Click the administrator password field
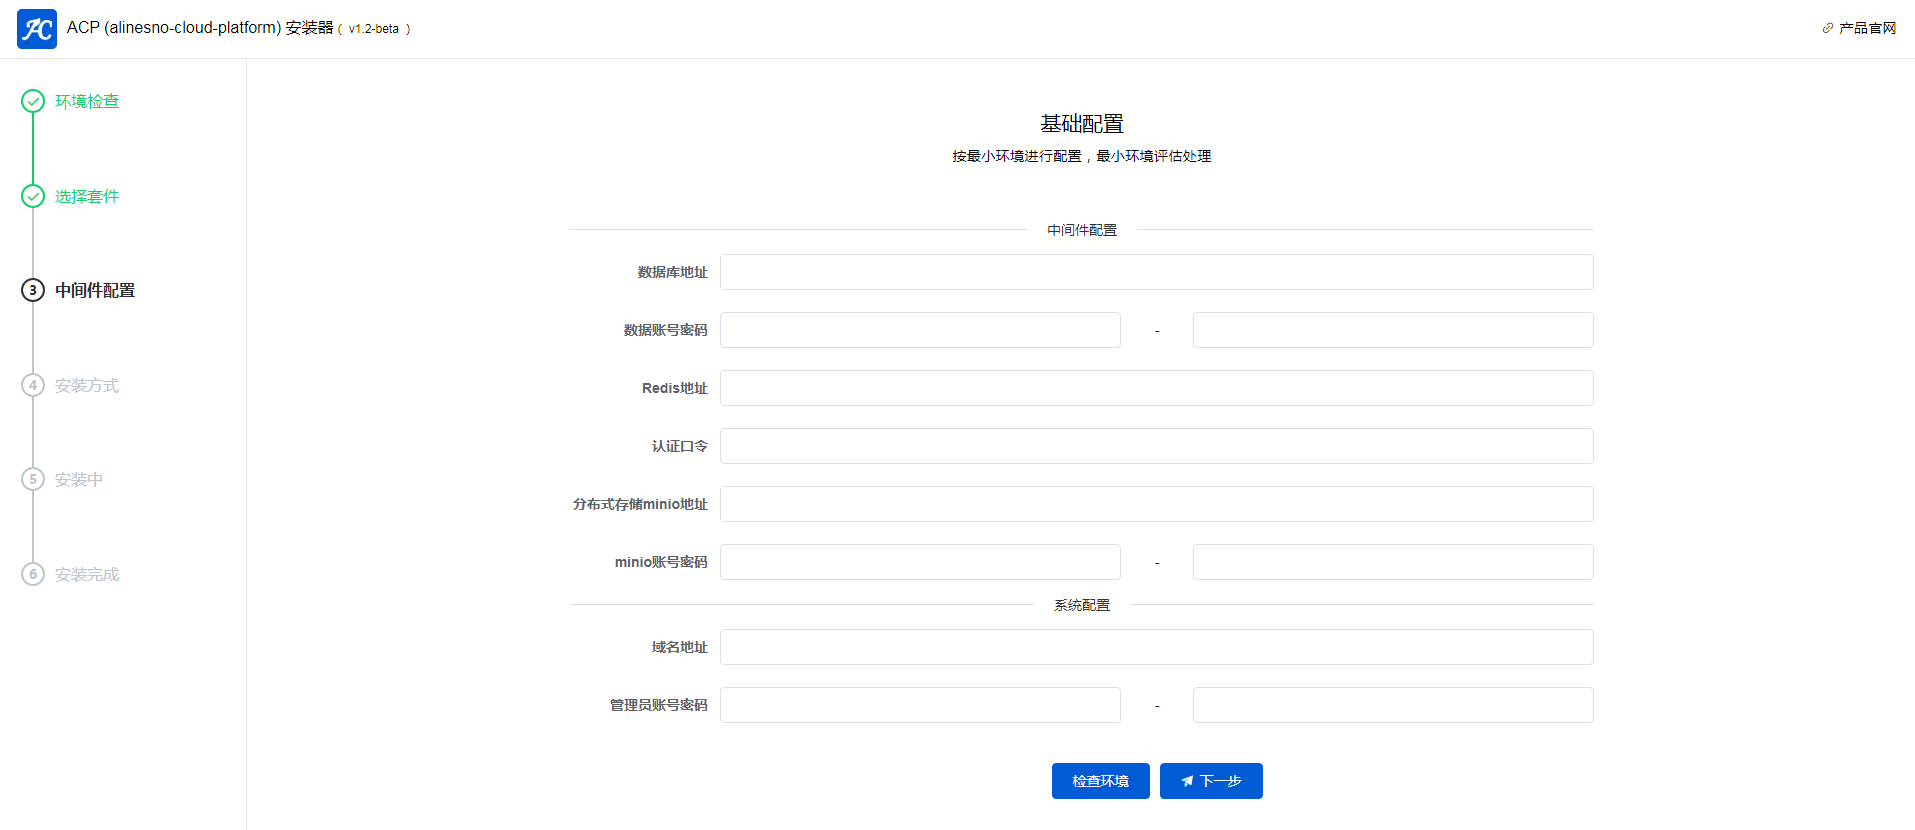This screenshot has width=1915, height=830. tap(1392, 705)
